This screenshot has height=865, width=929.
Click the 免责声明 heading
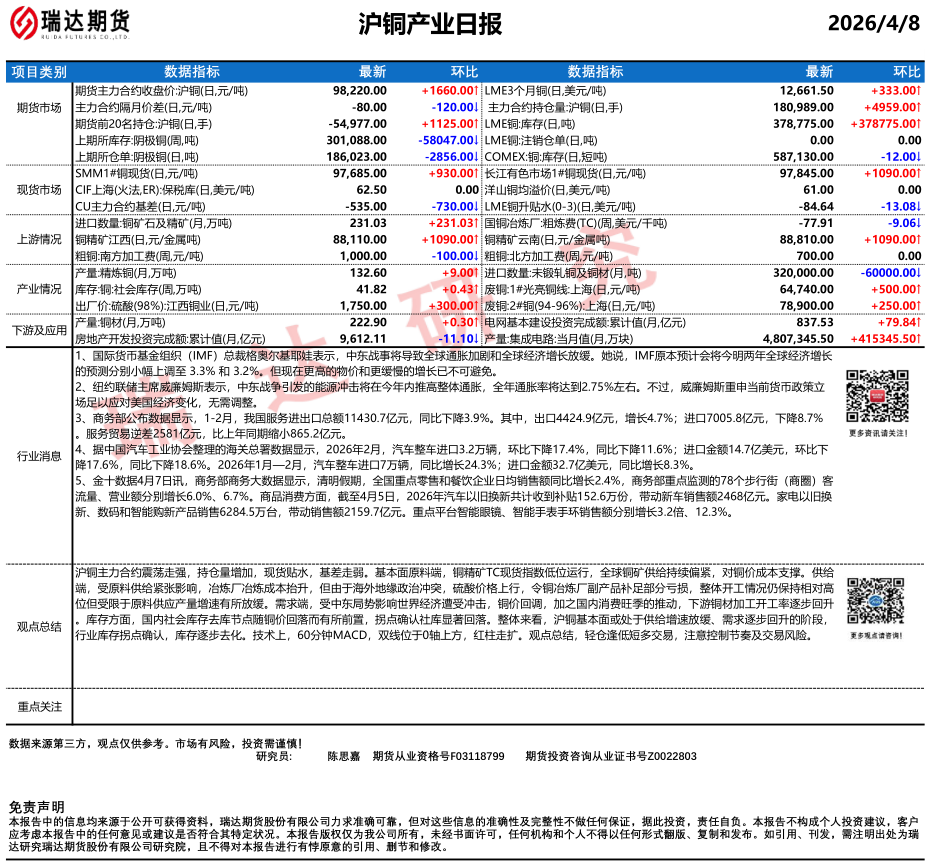[x=36, y=807]
